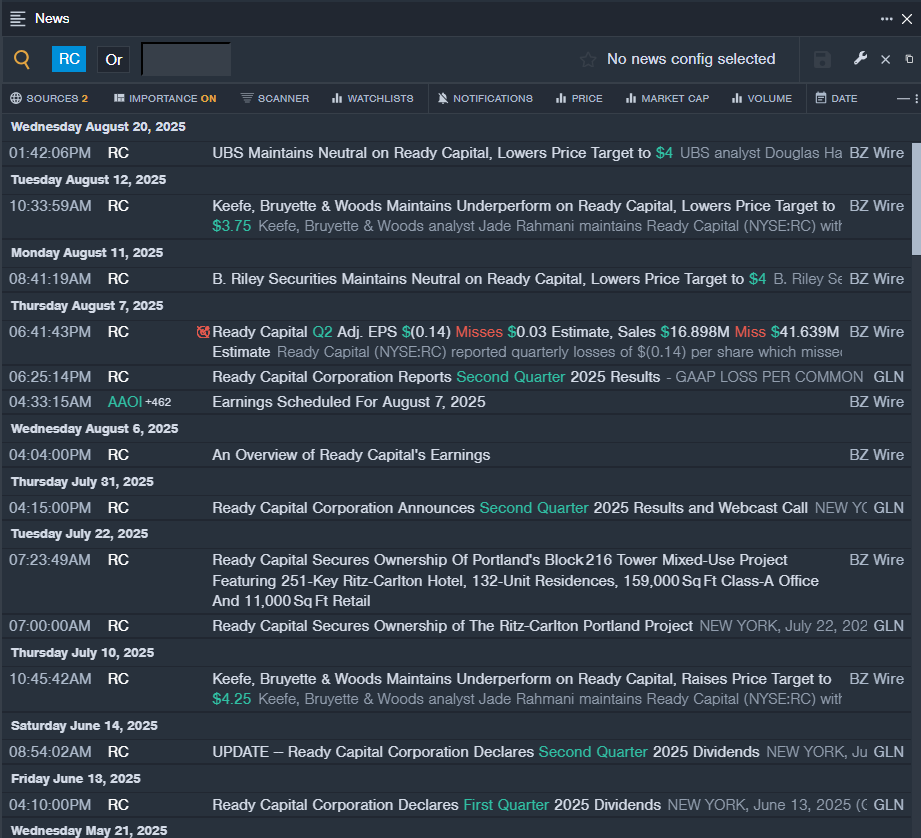The width and height of the screenshot is (921, 838).
Task: Open Portland's Block216 Tower Mixed-Use Project headline
Action: click(x=515, y=580)
